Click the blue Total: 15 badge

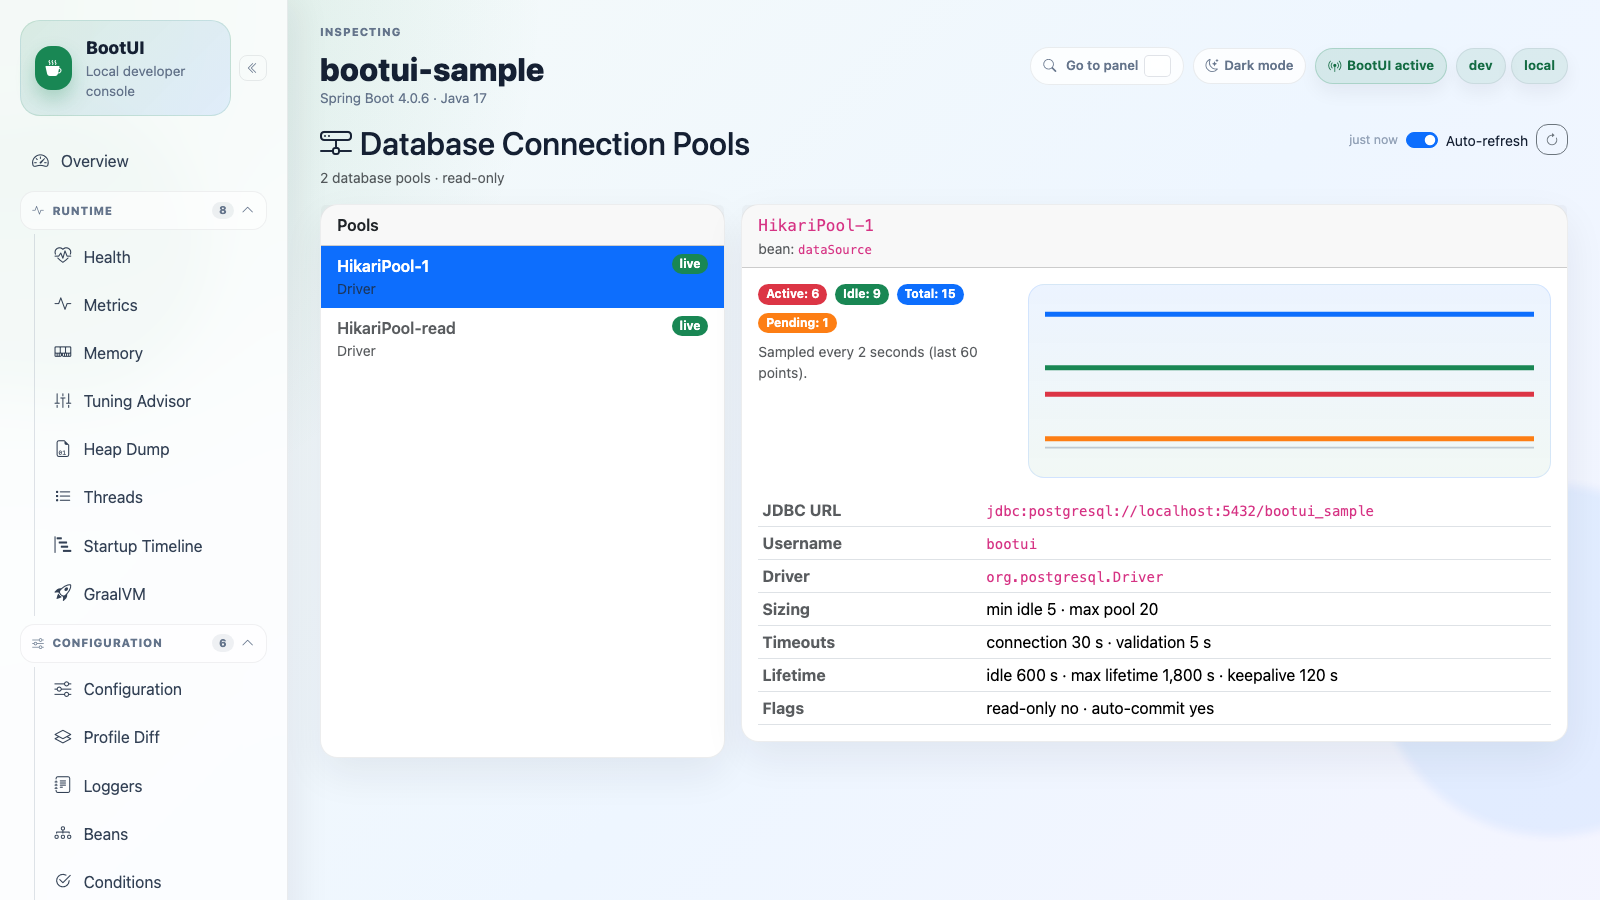(x=930, y=294)
